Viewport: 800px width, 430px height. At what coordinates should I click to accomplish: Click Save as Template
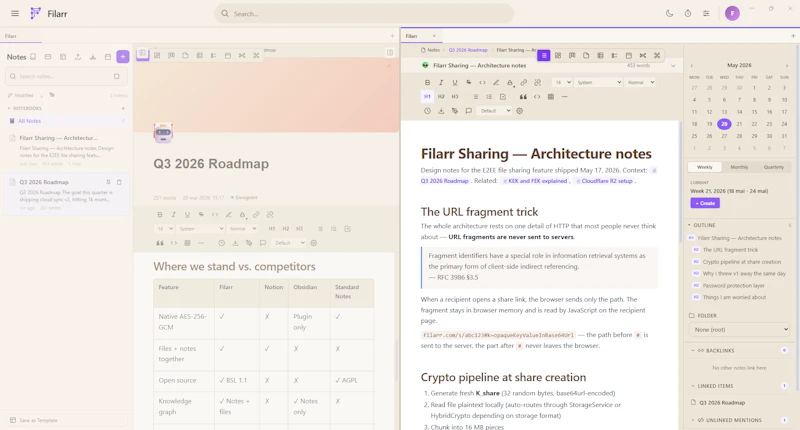[x=66, y=420]
